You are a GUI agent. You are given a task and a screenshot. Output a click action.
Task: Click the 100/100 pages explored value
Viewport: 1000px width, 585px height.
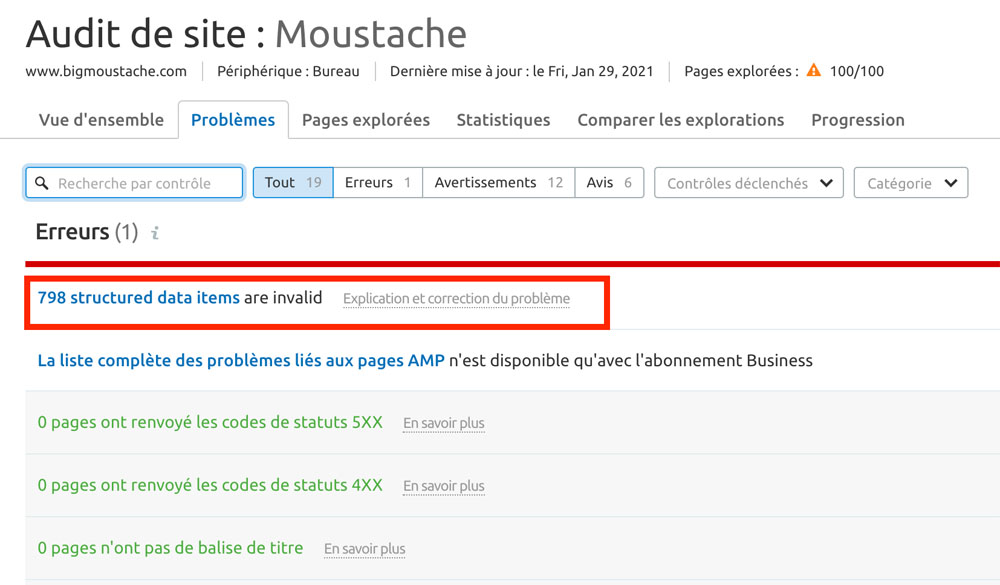coord(857,71)
